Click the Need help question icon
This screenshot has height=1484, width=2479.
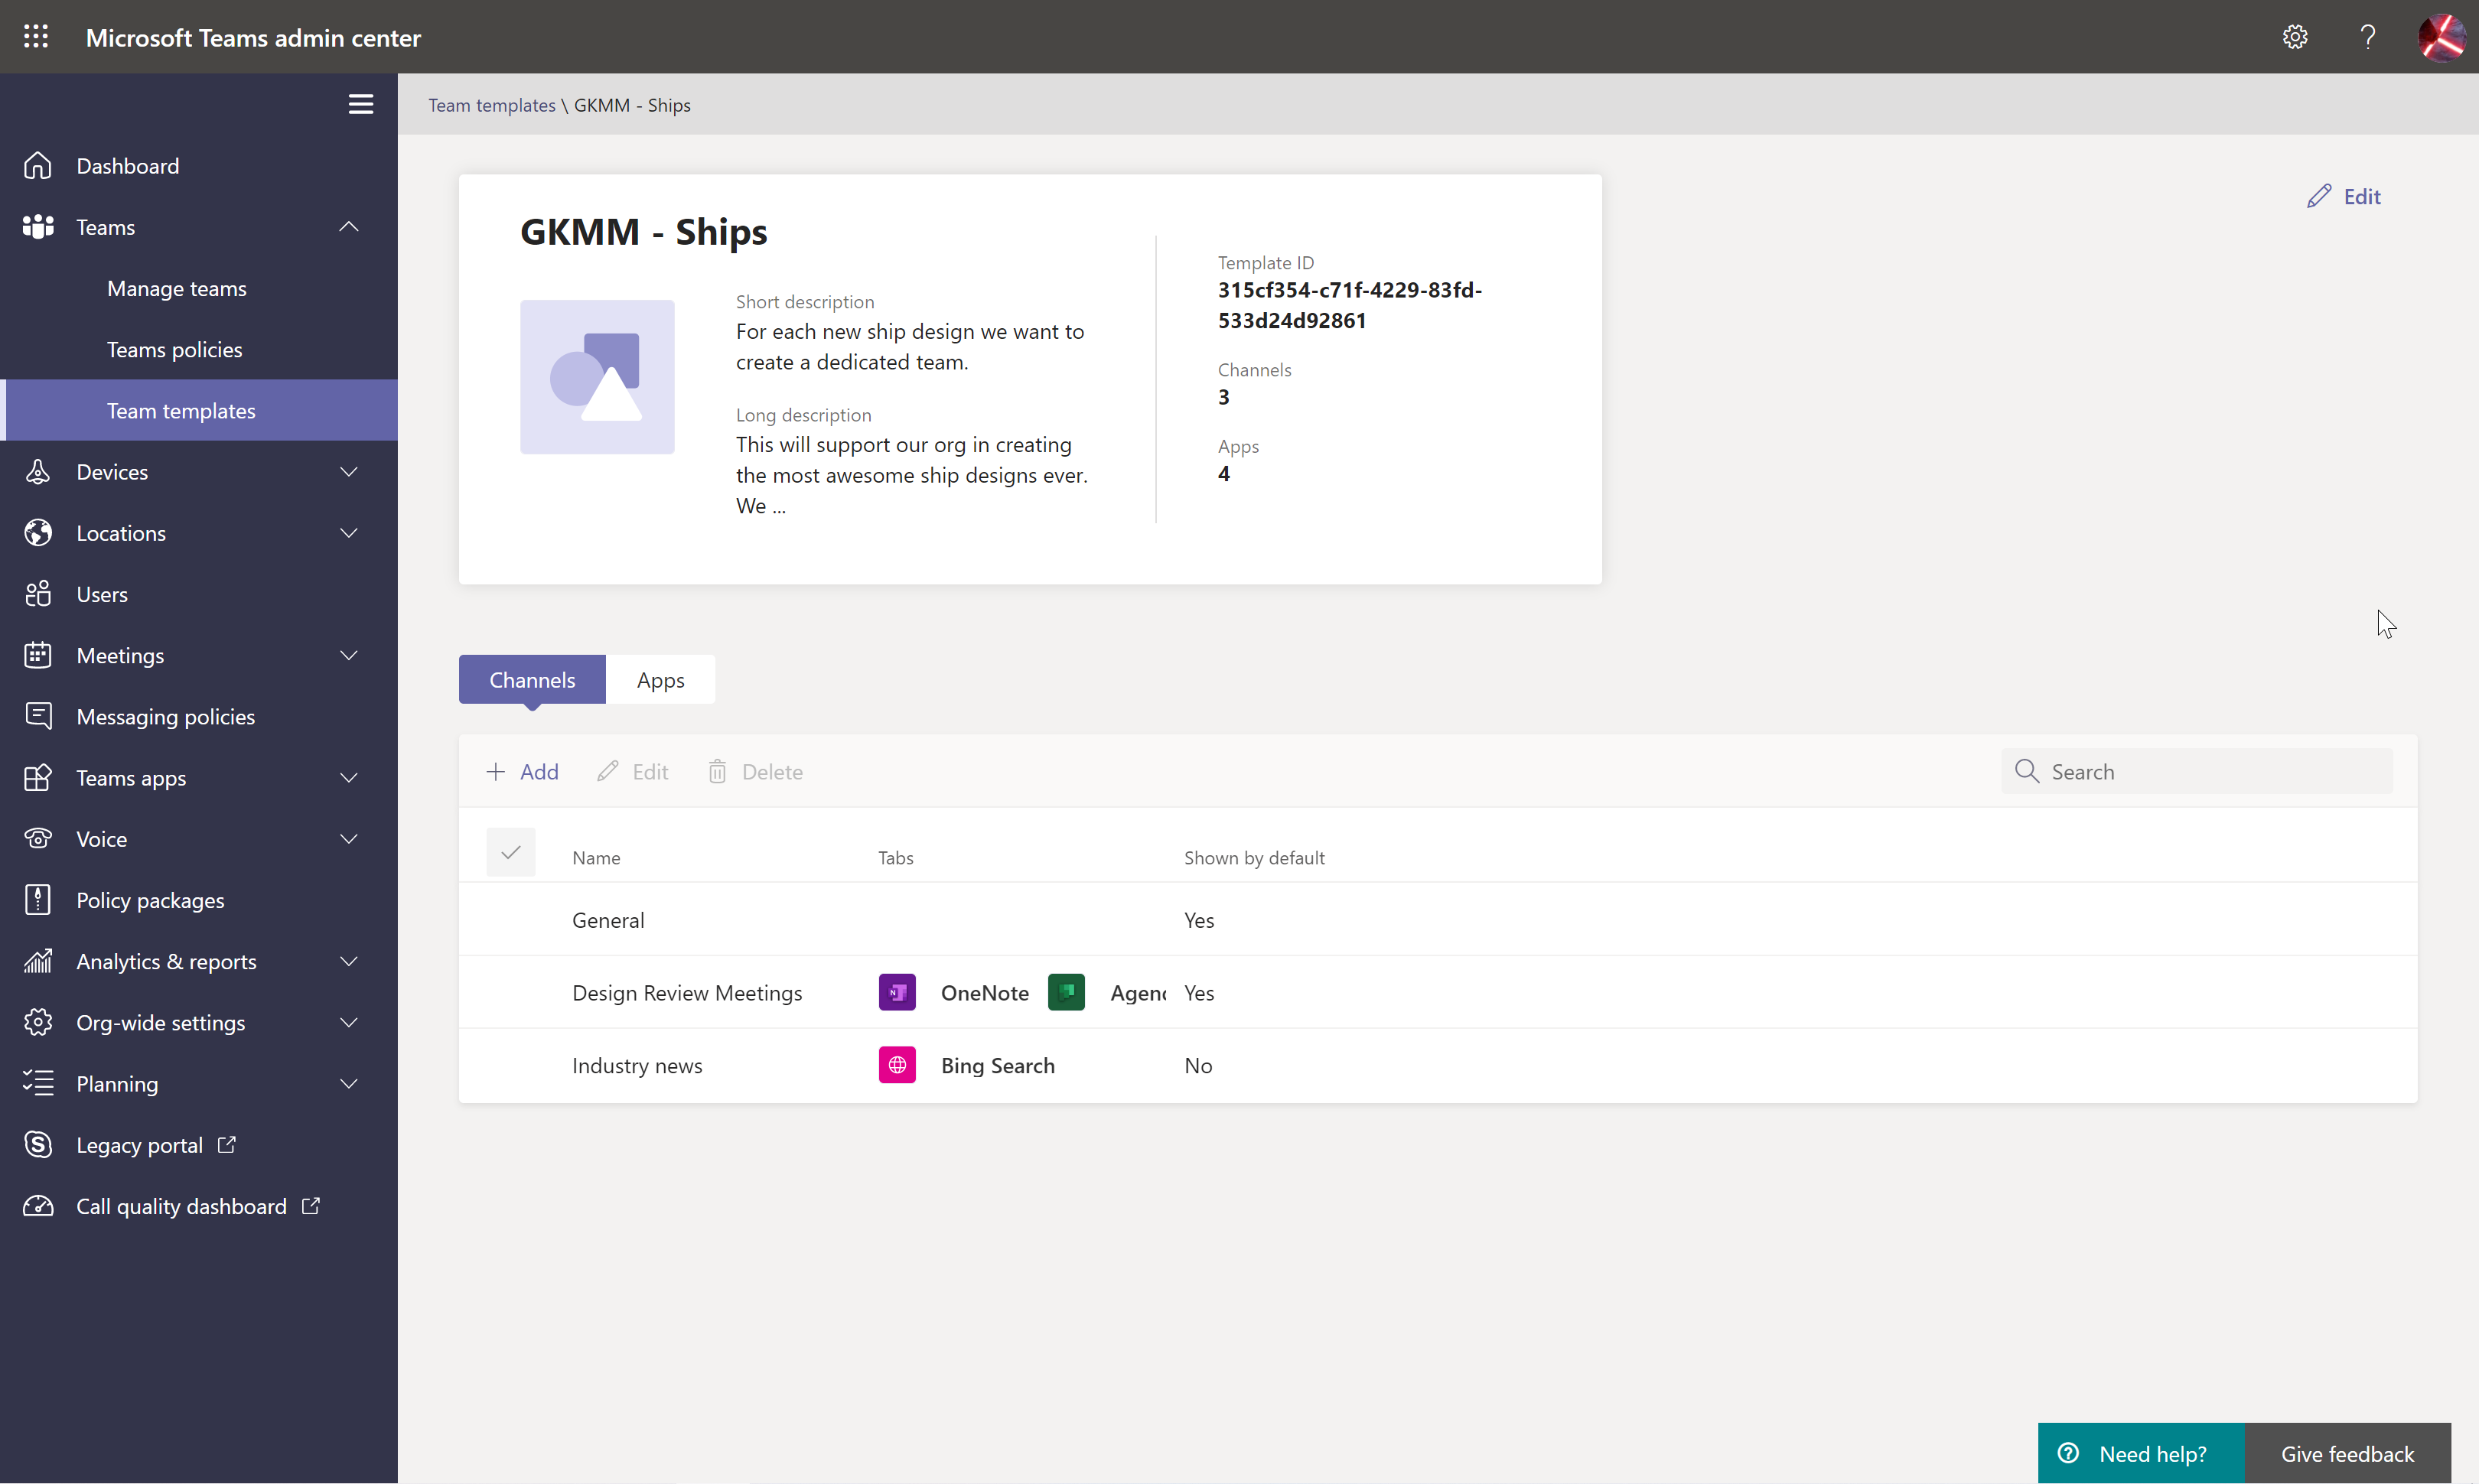pyautogui.click(x=2069, y=1453)
